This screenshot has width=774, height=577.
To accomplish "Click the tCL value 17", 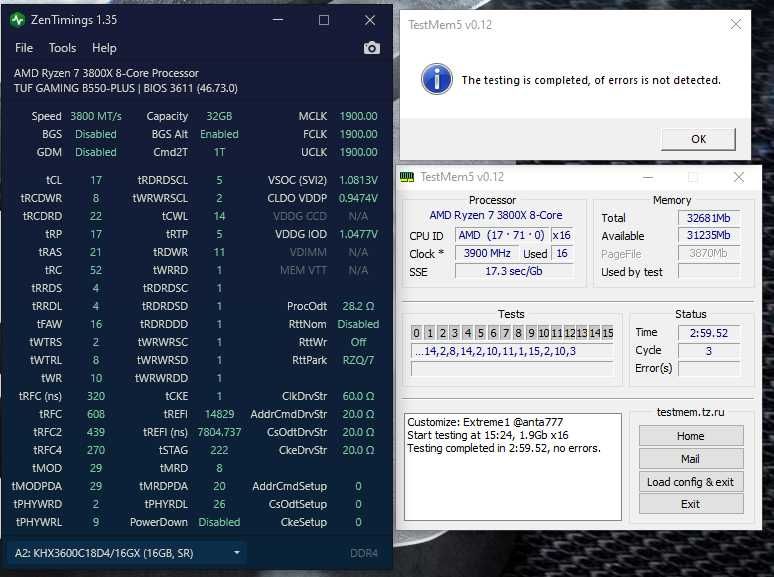I will click(96, 180).
